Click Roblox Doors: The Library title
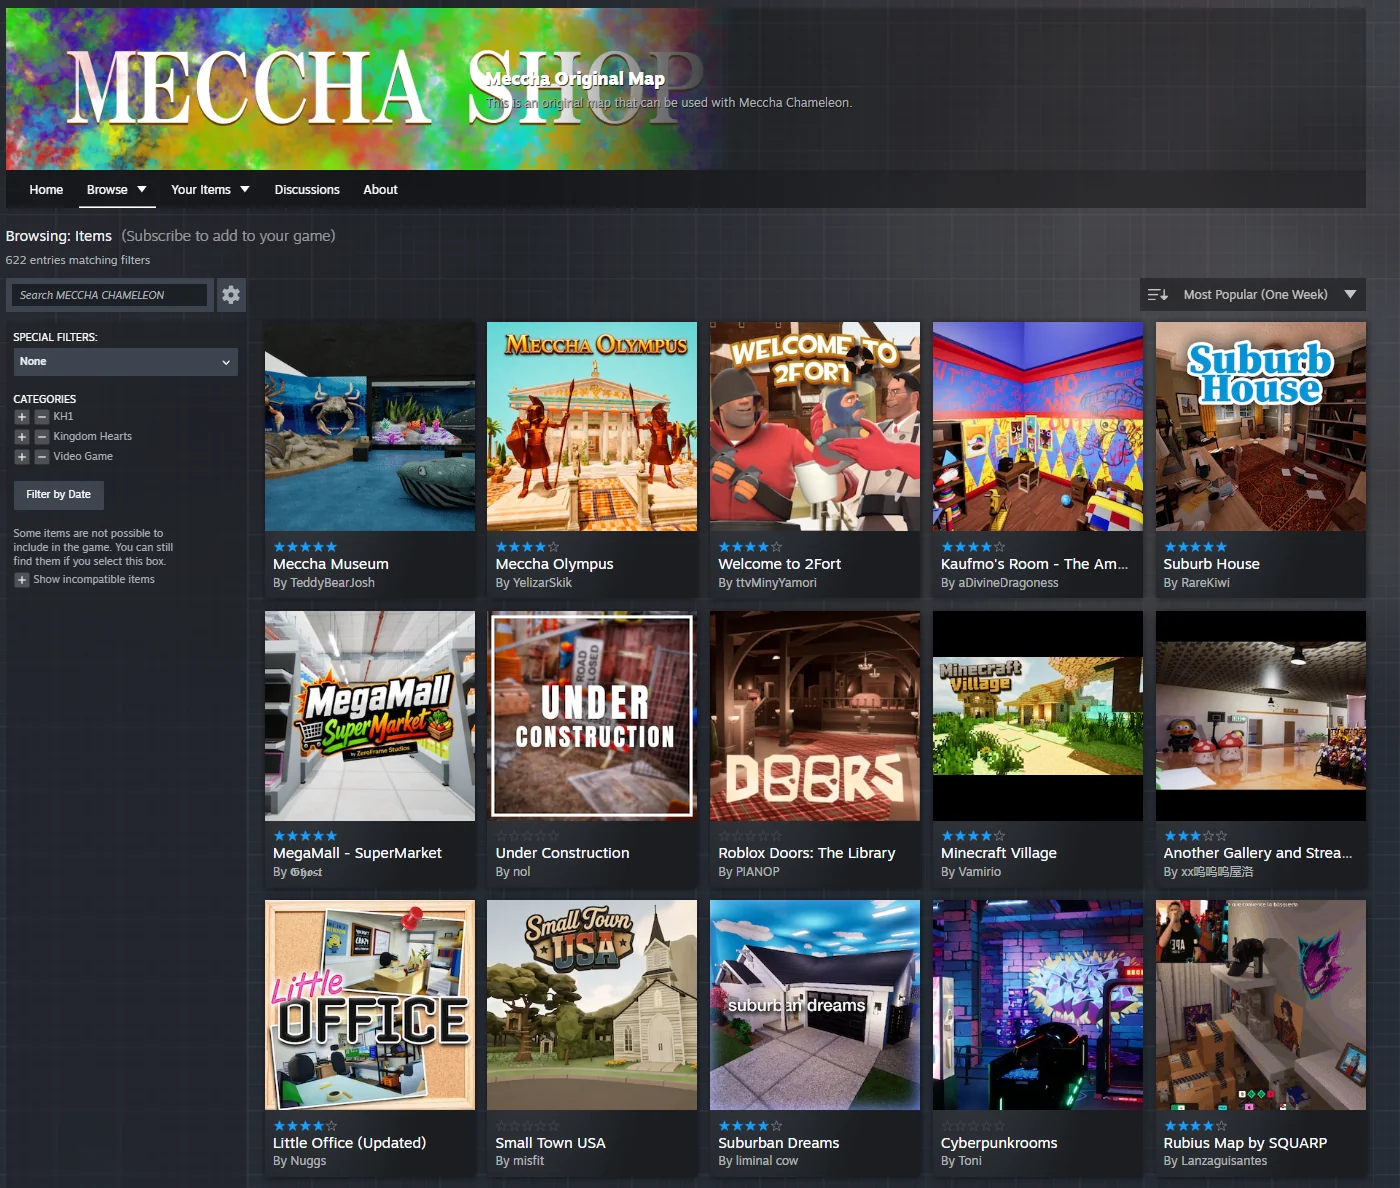Viewport: 1400px width, 1188px height. click(x=807, y=853)
